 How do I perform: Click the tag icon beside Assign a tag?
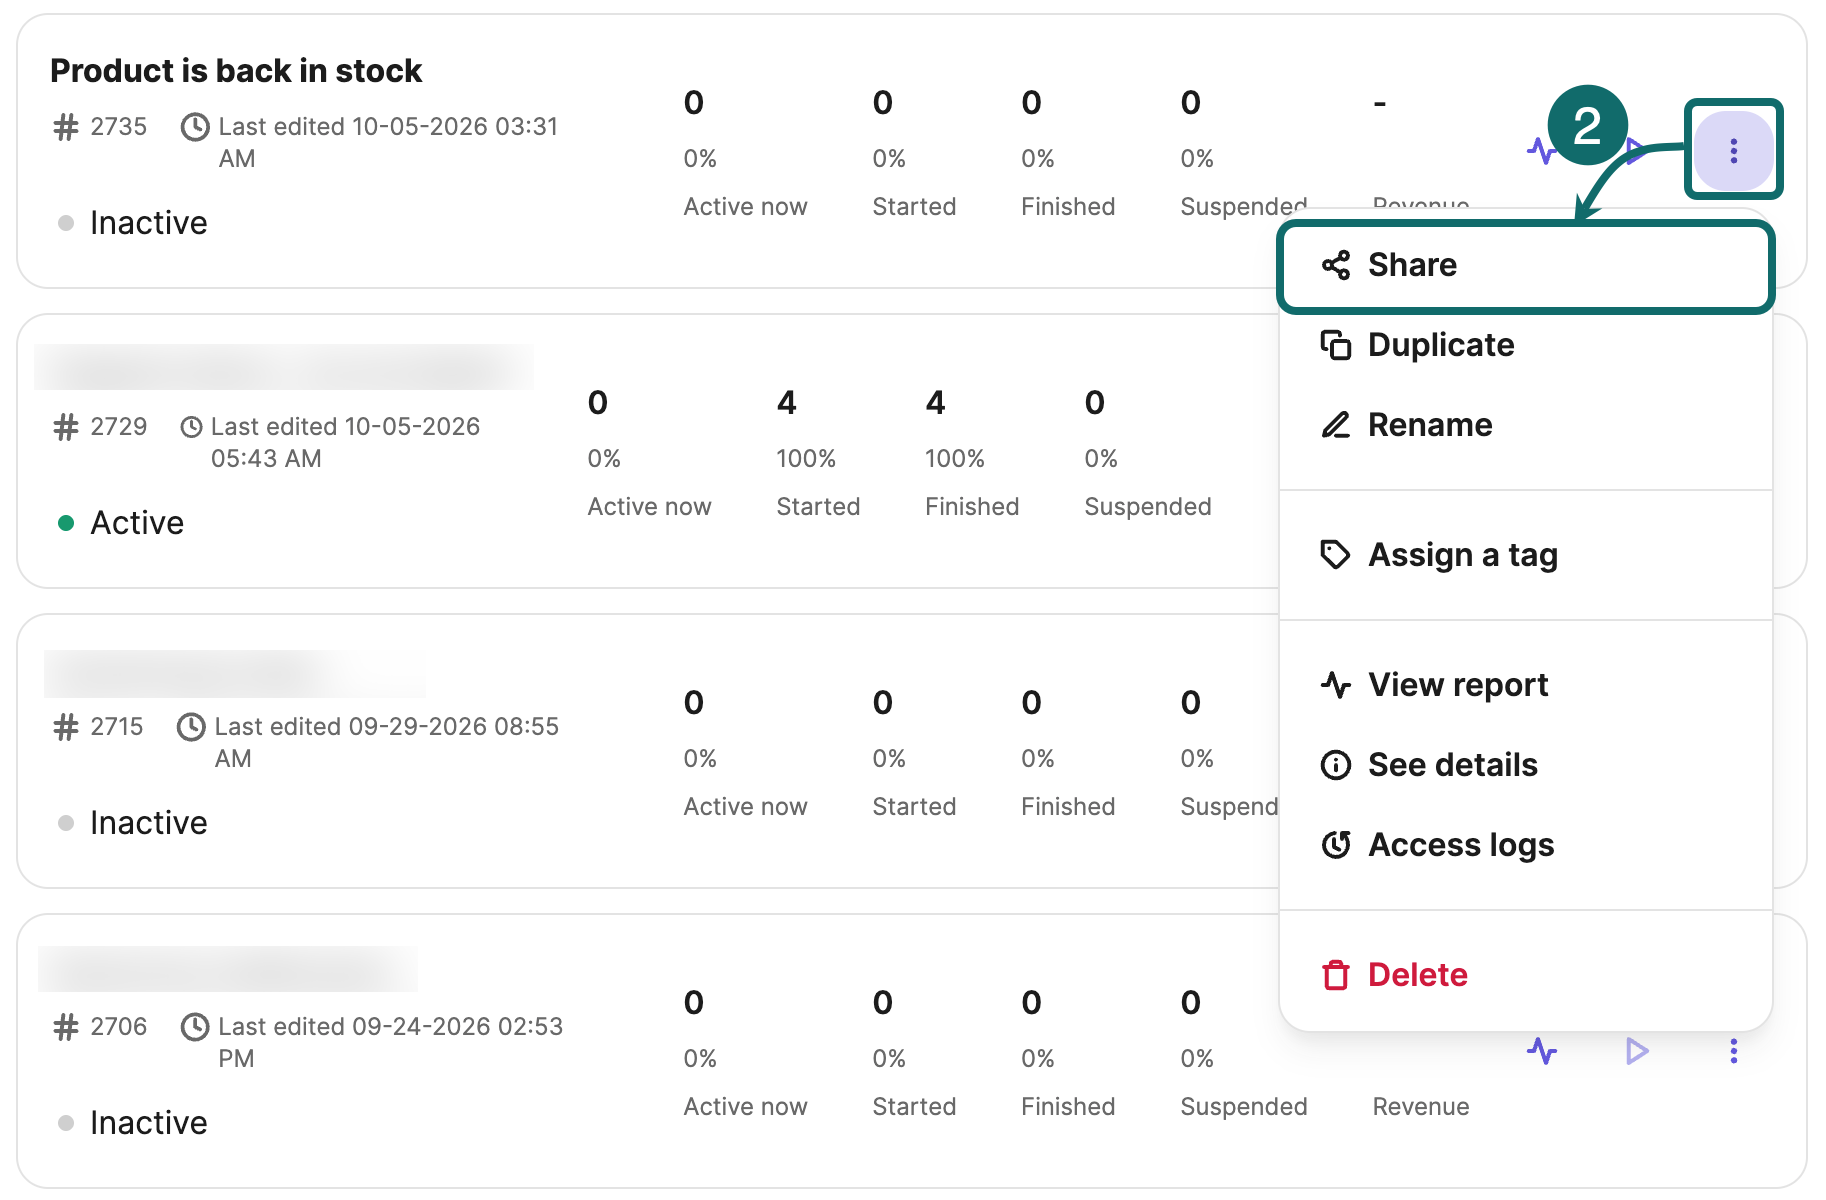click(1336, 555)
